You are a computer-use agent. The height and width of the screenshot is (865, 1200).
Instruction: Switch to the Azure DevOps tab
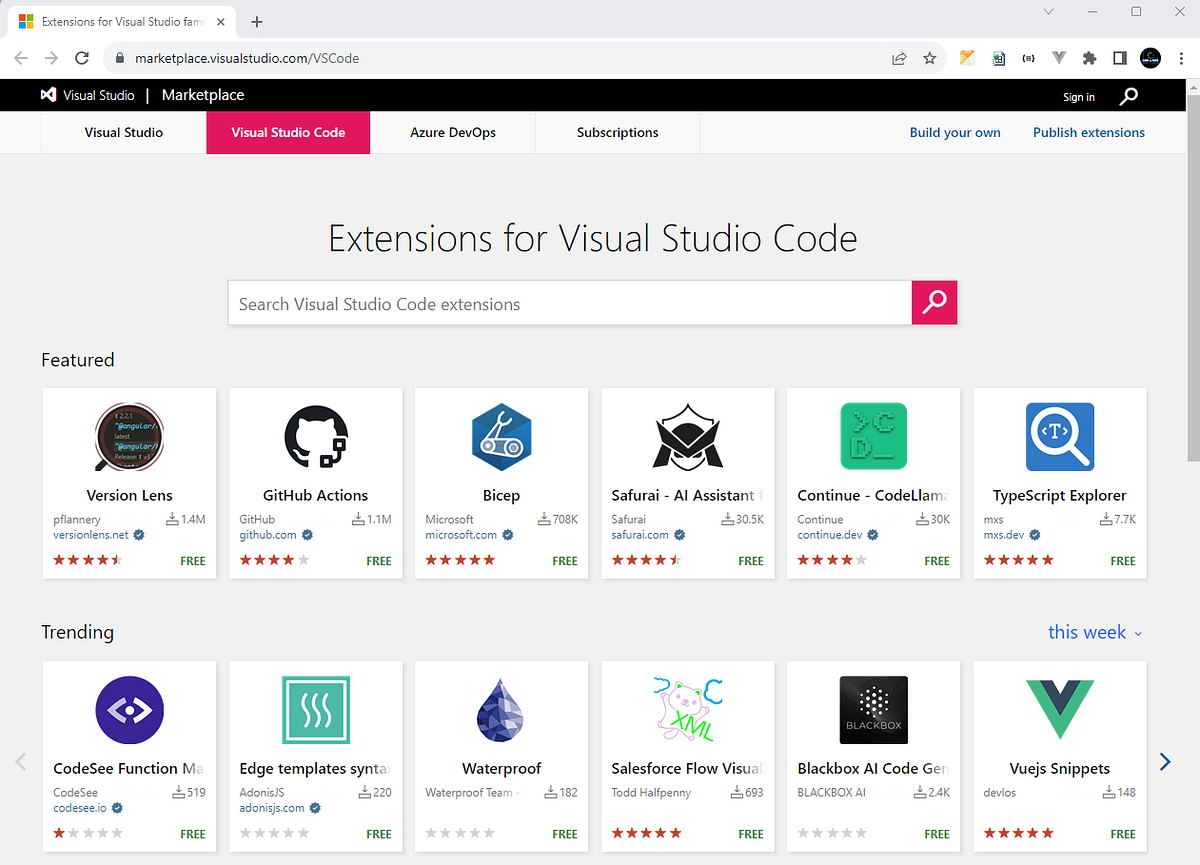pyautogui.click(x=453, y=132)
